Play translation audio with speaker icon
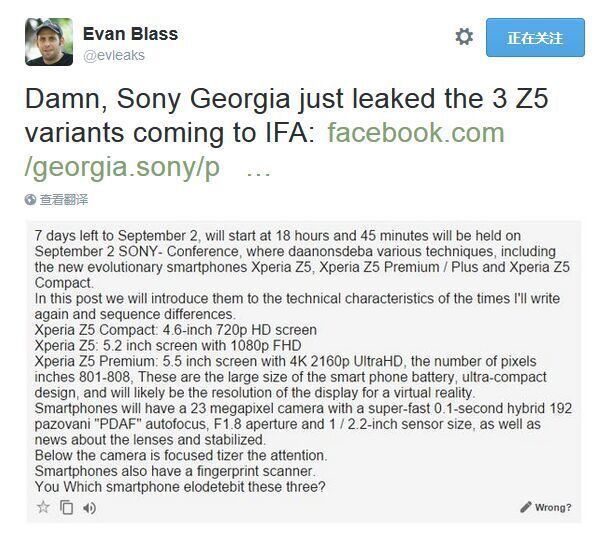The image size is (610, 543). pyautogui.click(x=90, y=507)
